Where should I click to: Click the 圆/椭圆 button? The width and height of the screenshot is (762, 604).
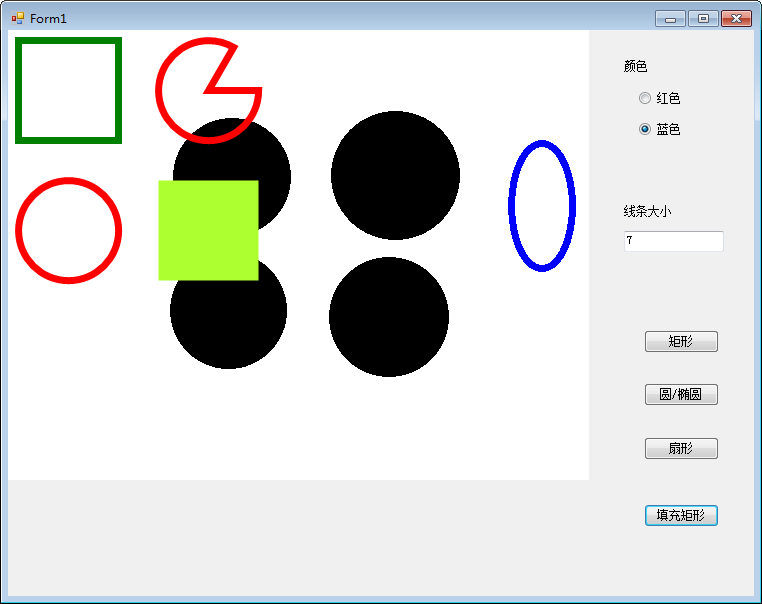tap(681, 394)
